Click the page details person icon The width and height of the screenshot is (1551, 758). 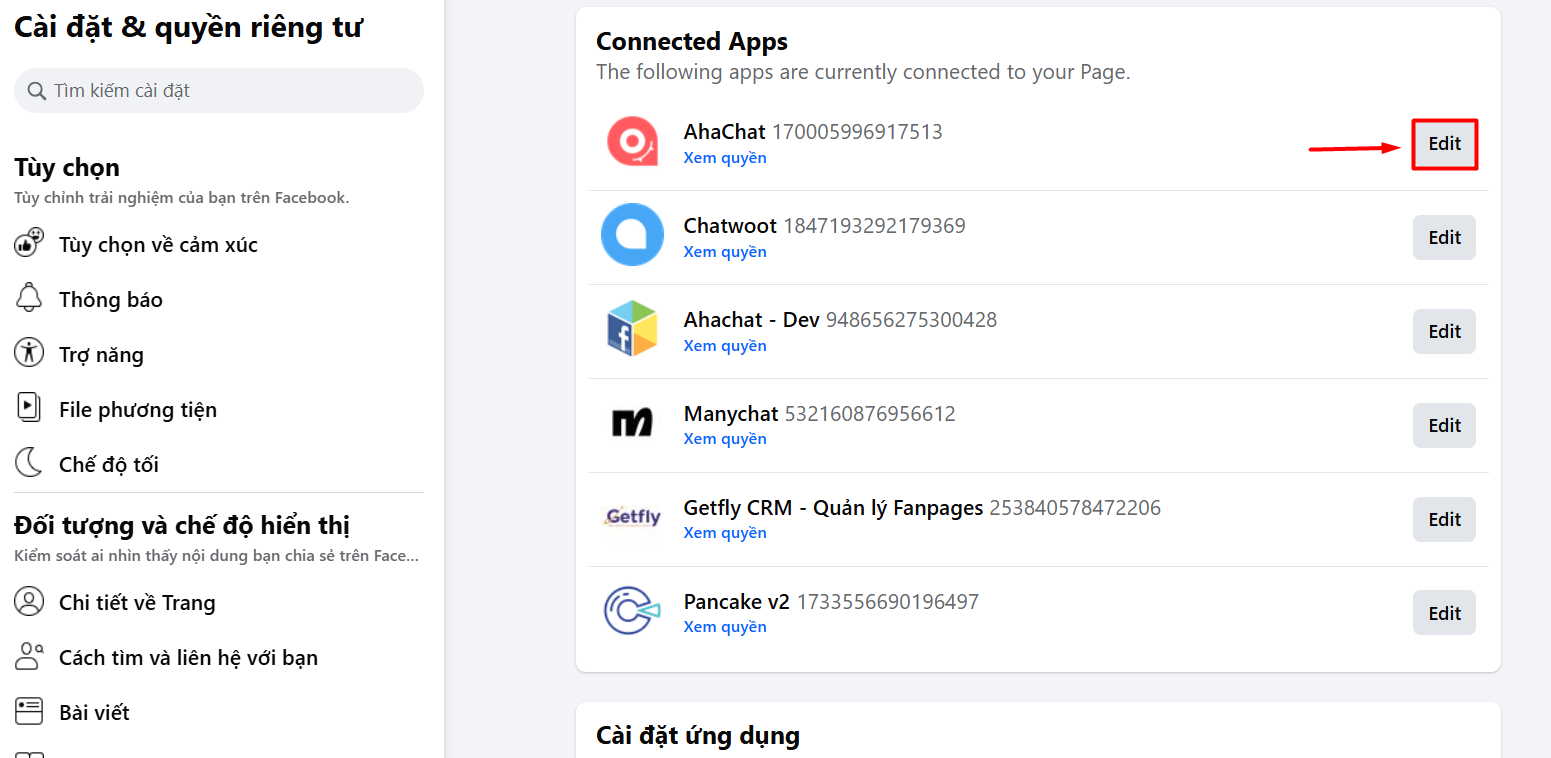[x=30, y=602]
